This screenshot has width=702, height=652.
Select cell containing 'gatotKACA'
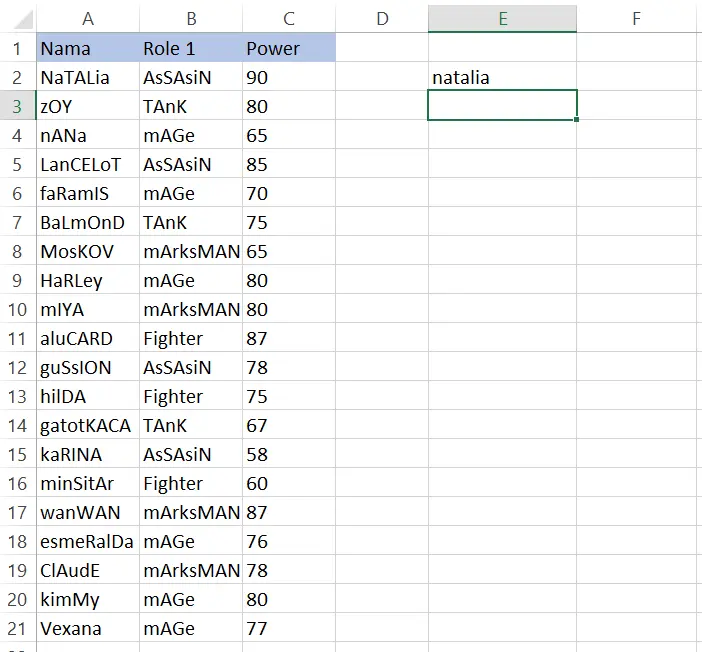pyautogui.click(x=88, y=425)
